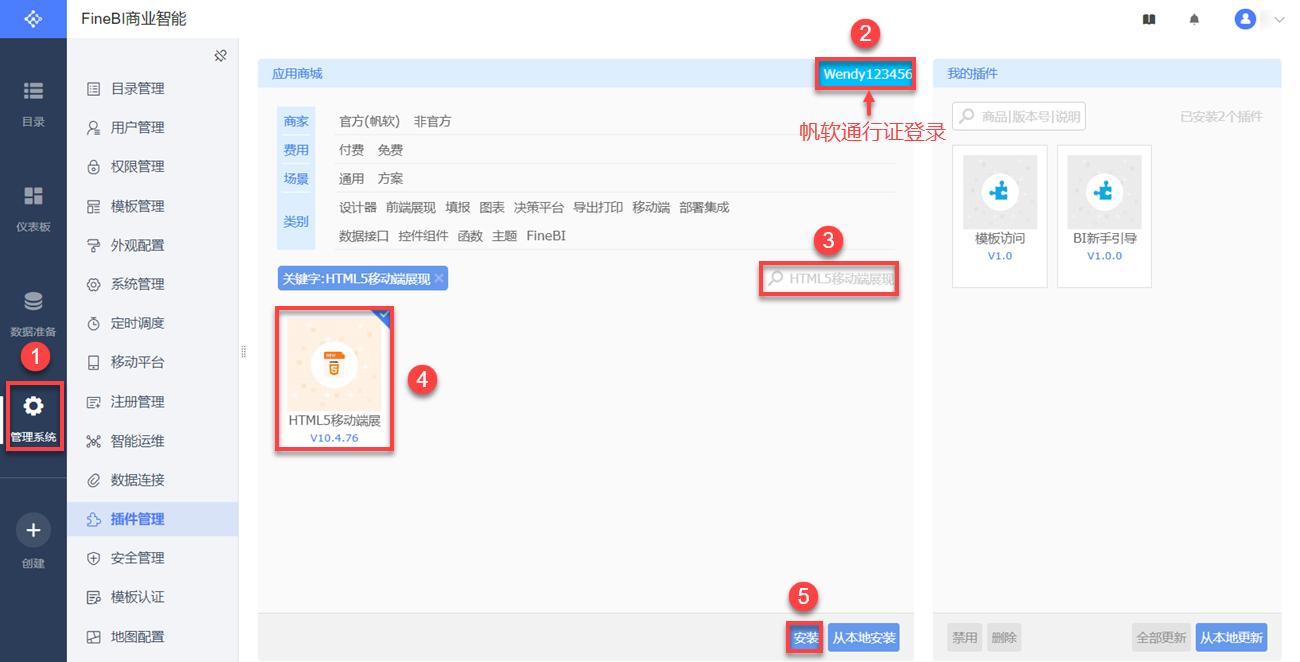Remove the HTML5移动端展现 keyword tag
This screenshot has height=662, width=1300.
(x=439, y=279)
